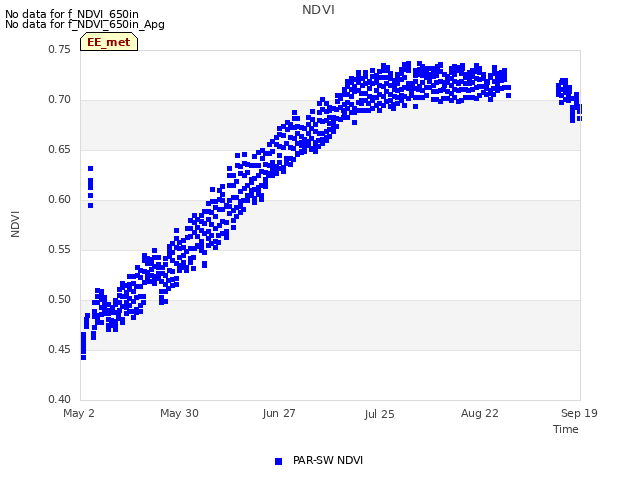Click the 0.45 y-axis tick label
The height and width of the screenshot is (480, 640).
[x=59, y=349]
